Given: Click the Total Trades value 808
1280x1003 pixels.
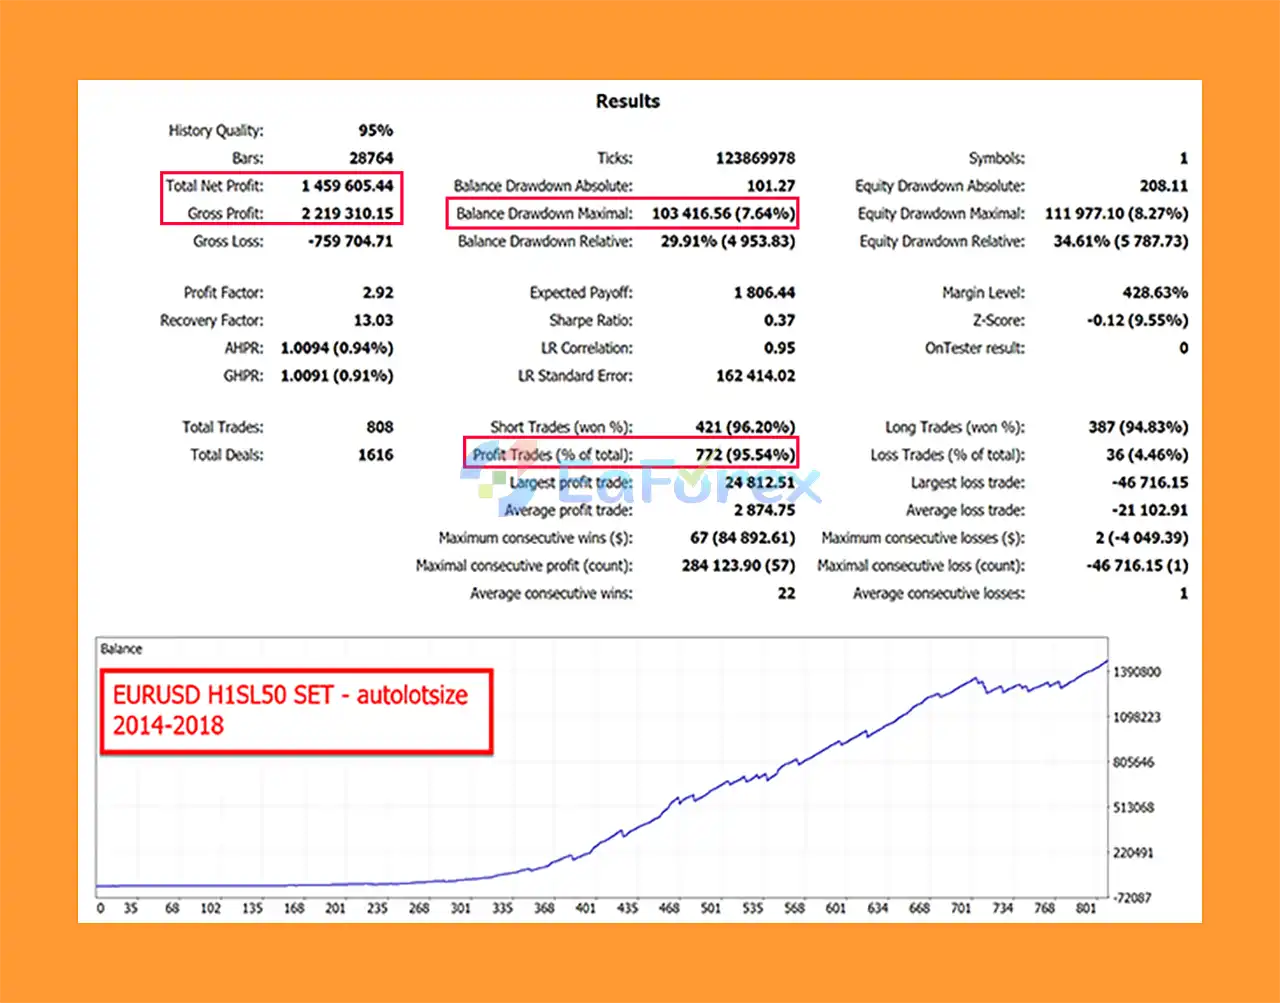Looking at the screenshot, I should [379, 427].
